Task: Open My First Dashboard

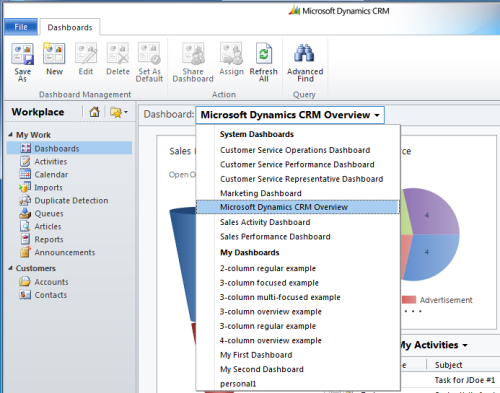Action: (x=256, y=355)
